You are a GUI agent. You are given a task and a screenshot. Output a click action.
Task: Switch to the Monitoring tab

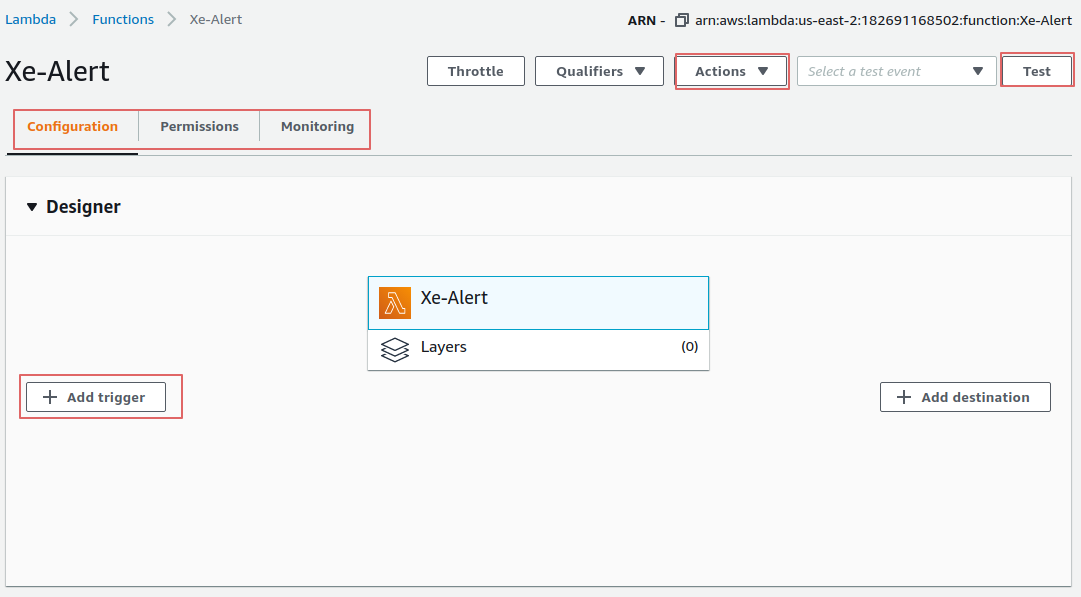click(317, 127)
